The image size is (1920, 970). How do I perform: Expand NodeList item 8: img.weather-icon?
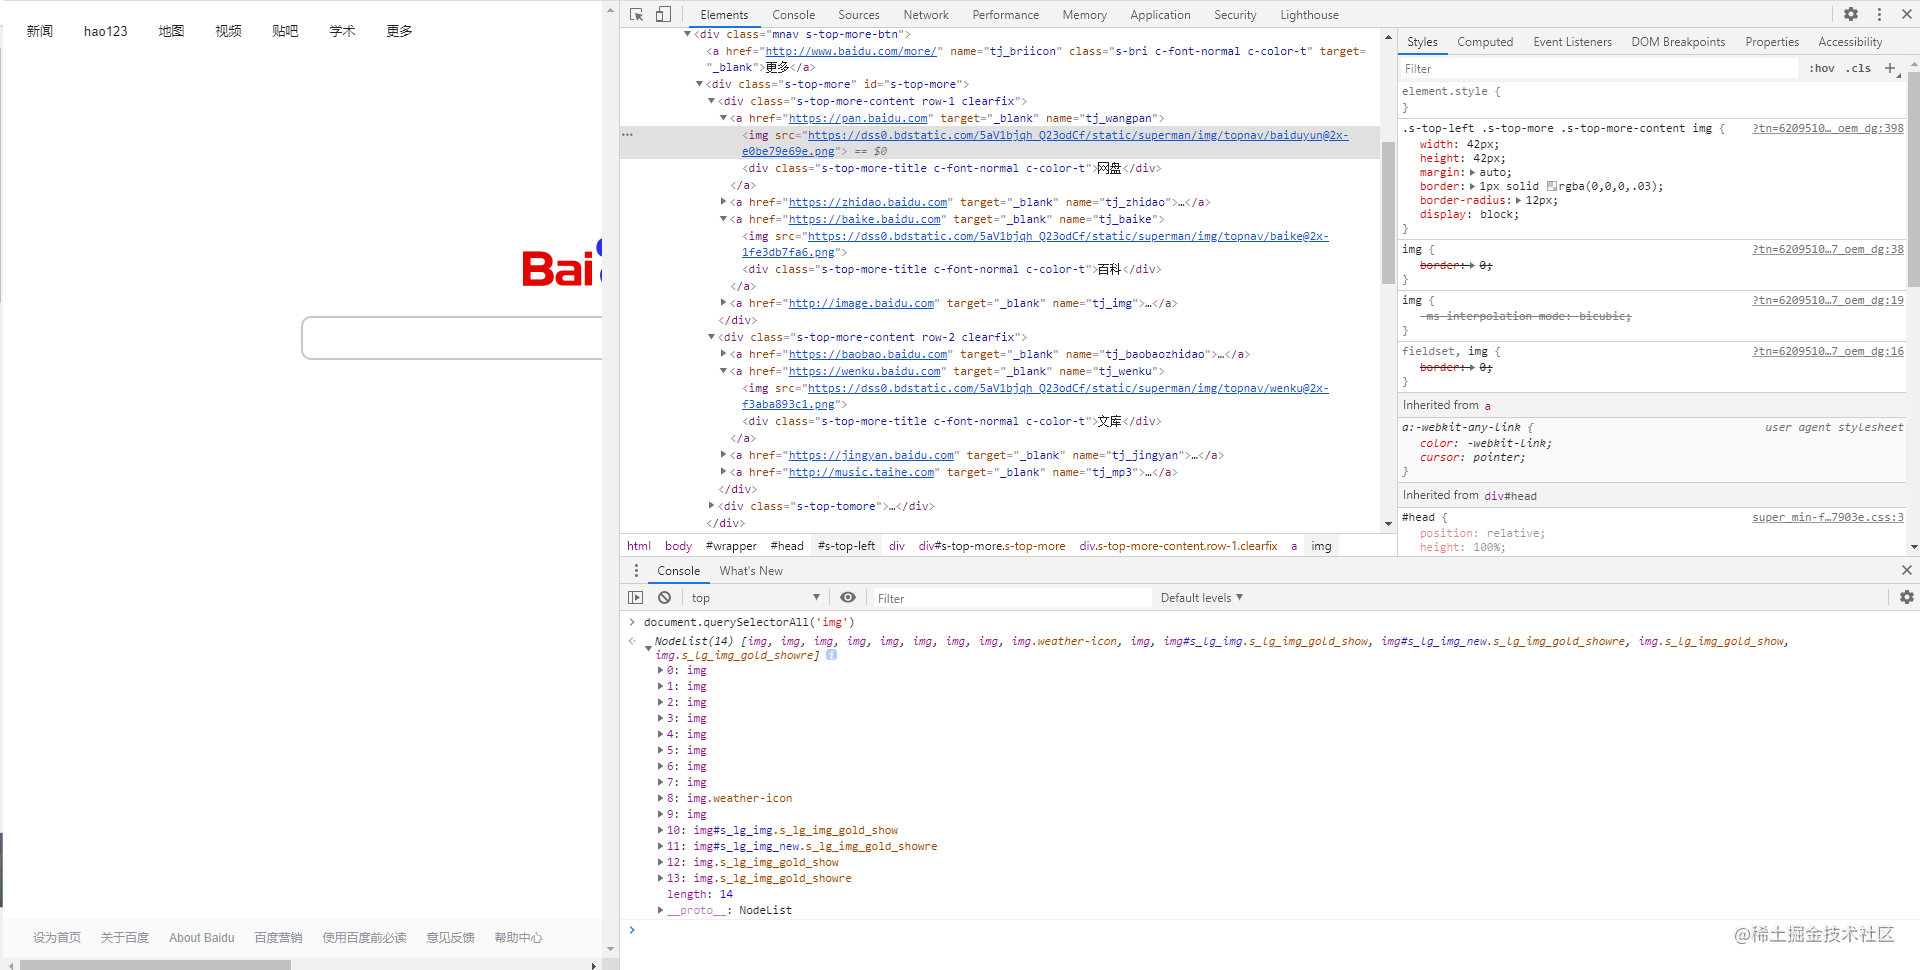tap(660, 798)
